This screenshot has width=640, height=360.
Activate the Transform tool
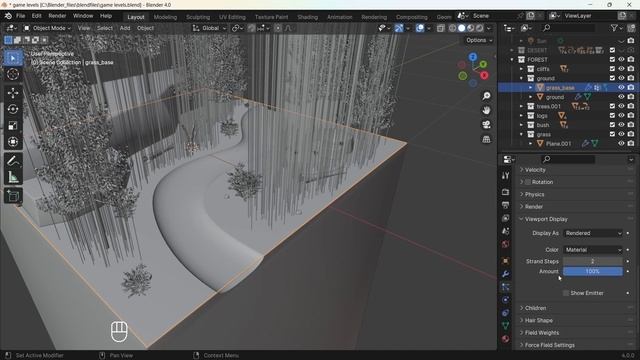pos(13,142)
